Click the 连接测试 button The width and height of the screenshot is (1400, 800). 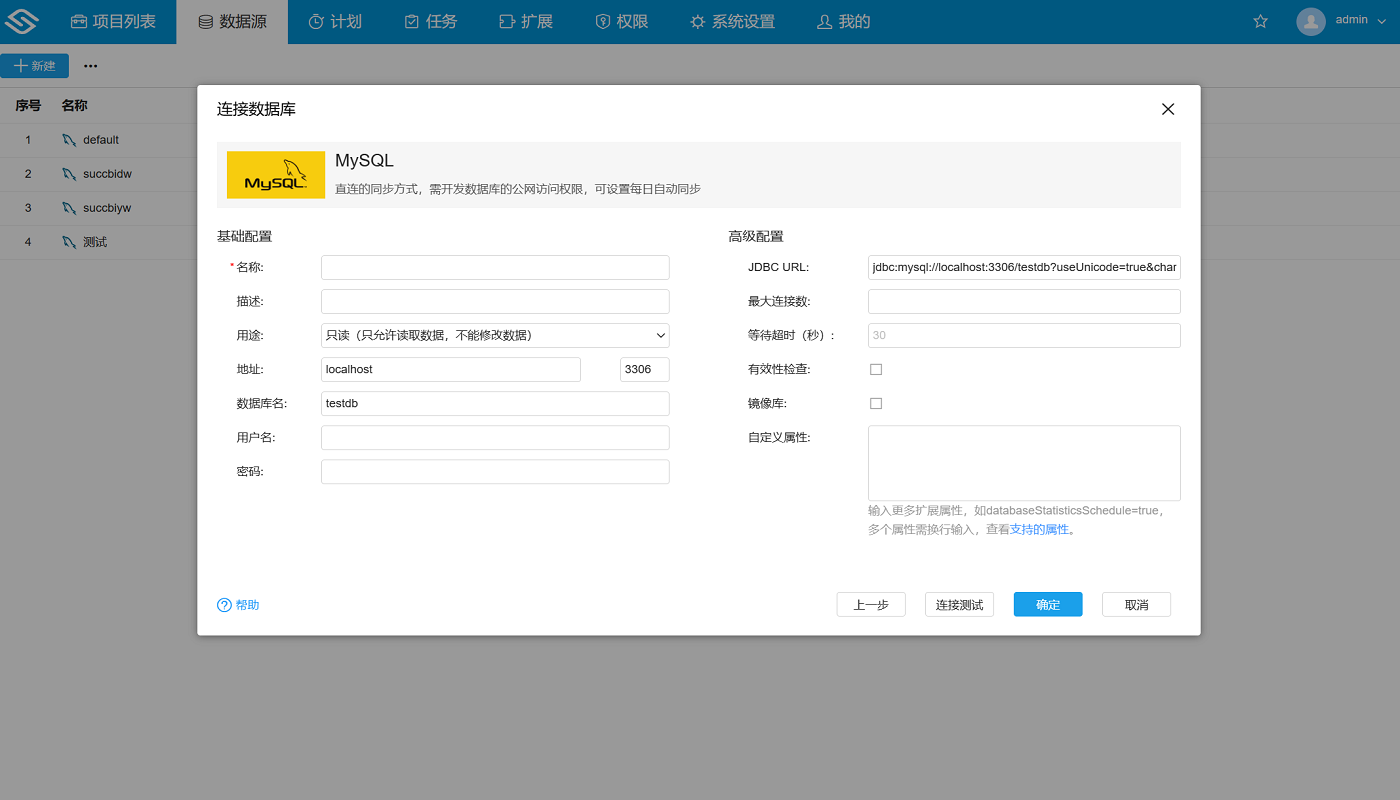959,605
